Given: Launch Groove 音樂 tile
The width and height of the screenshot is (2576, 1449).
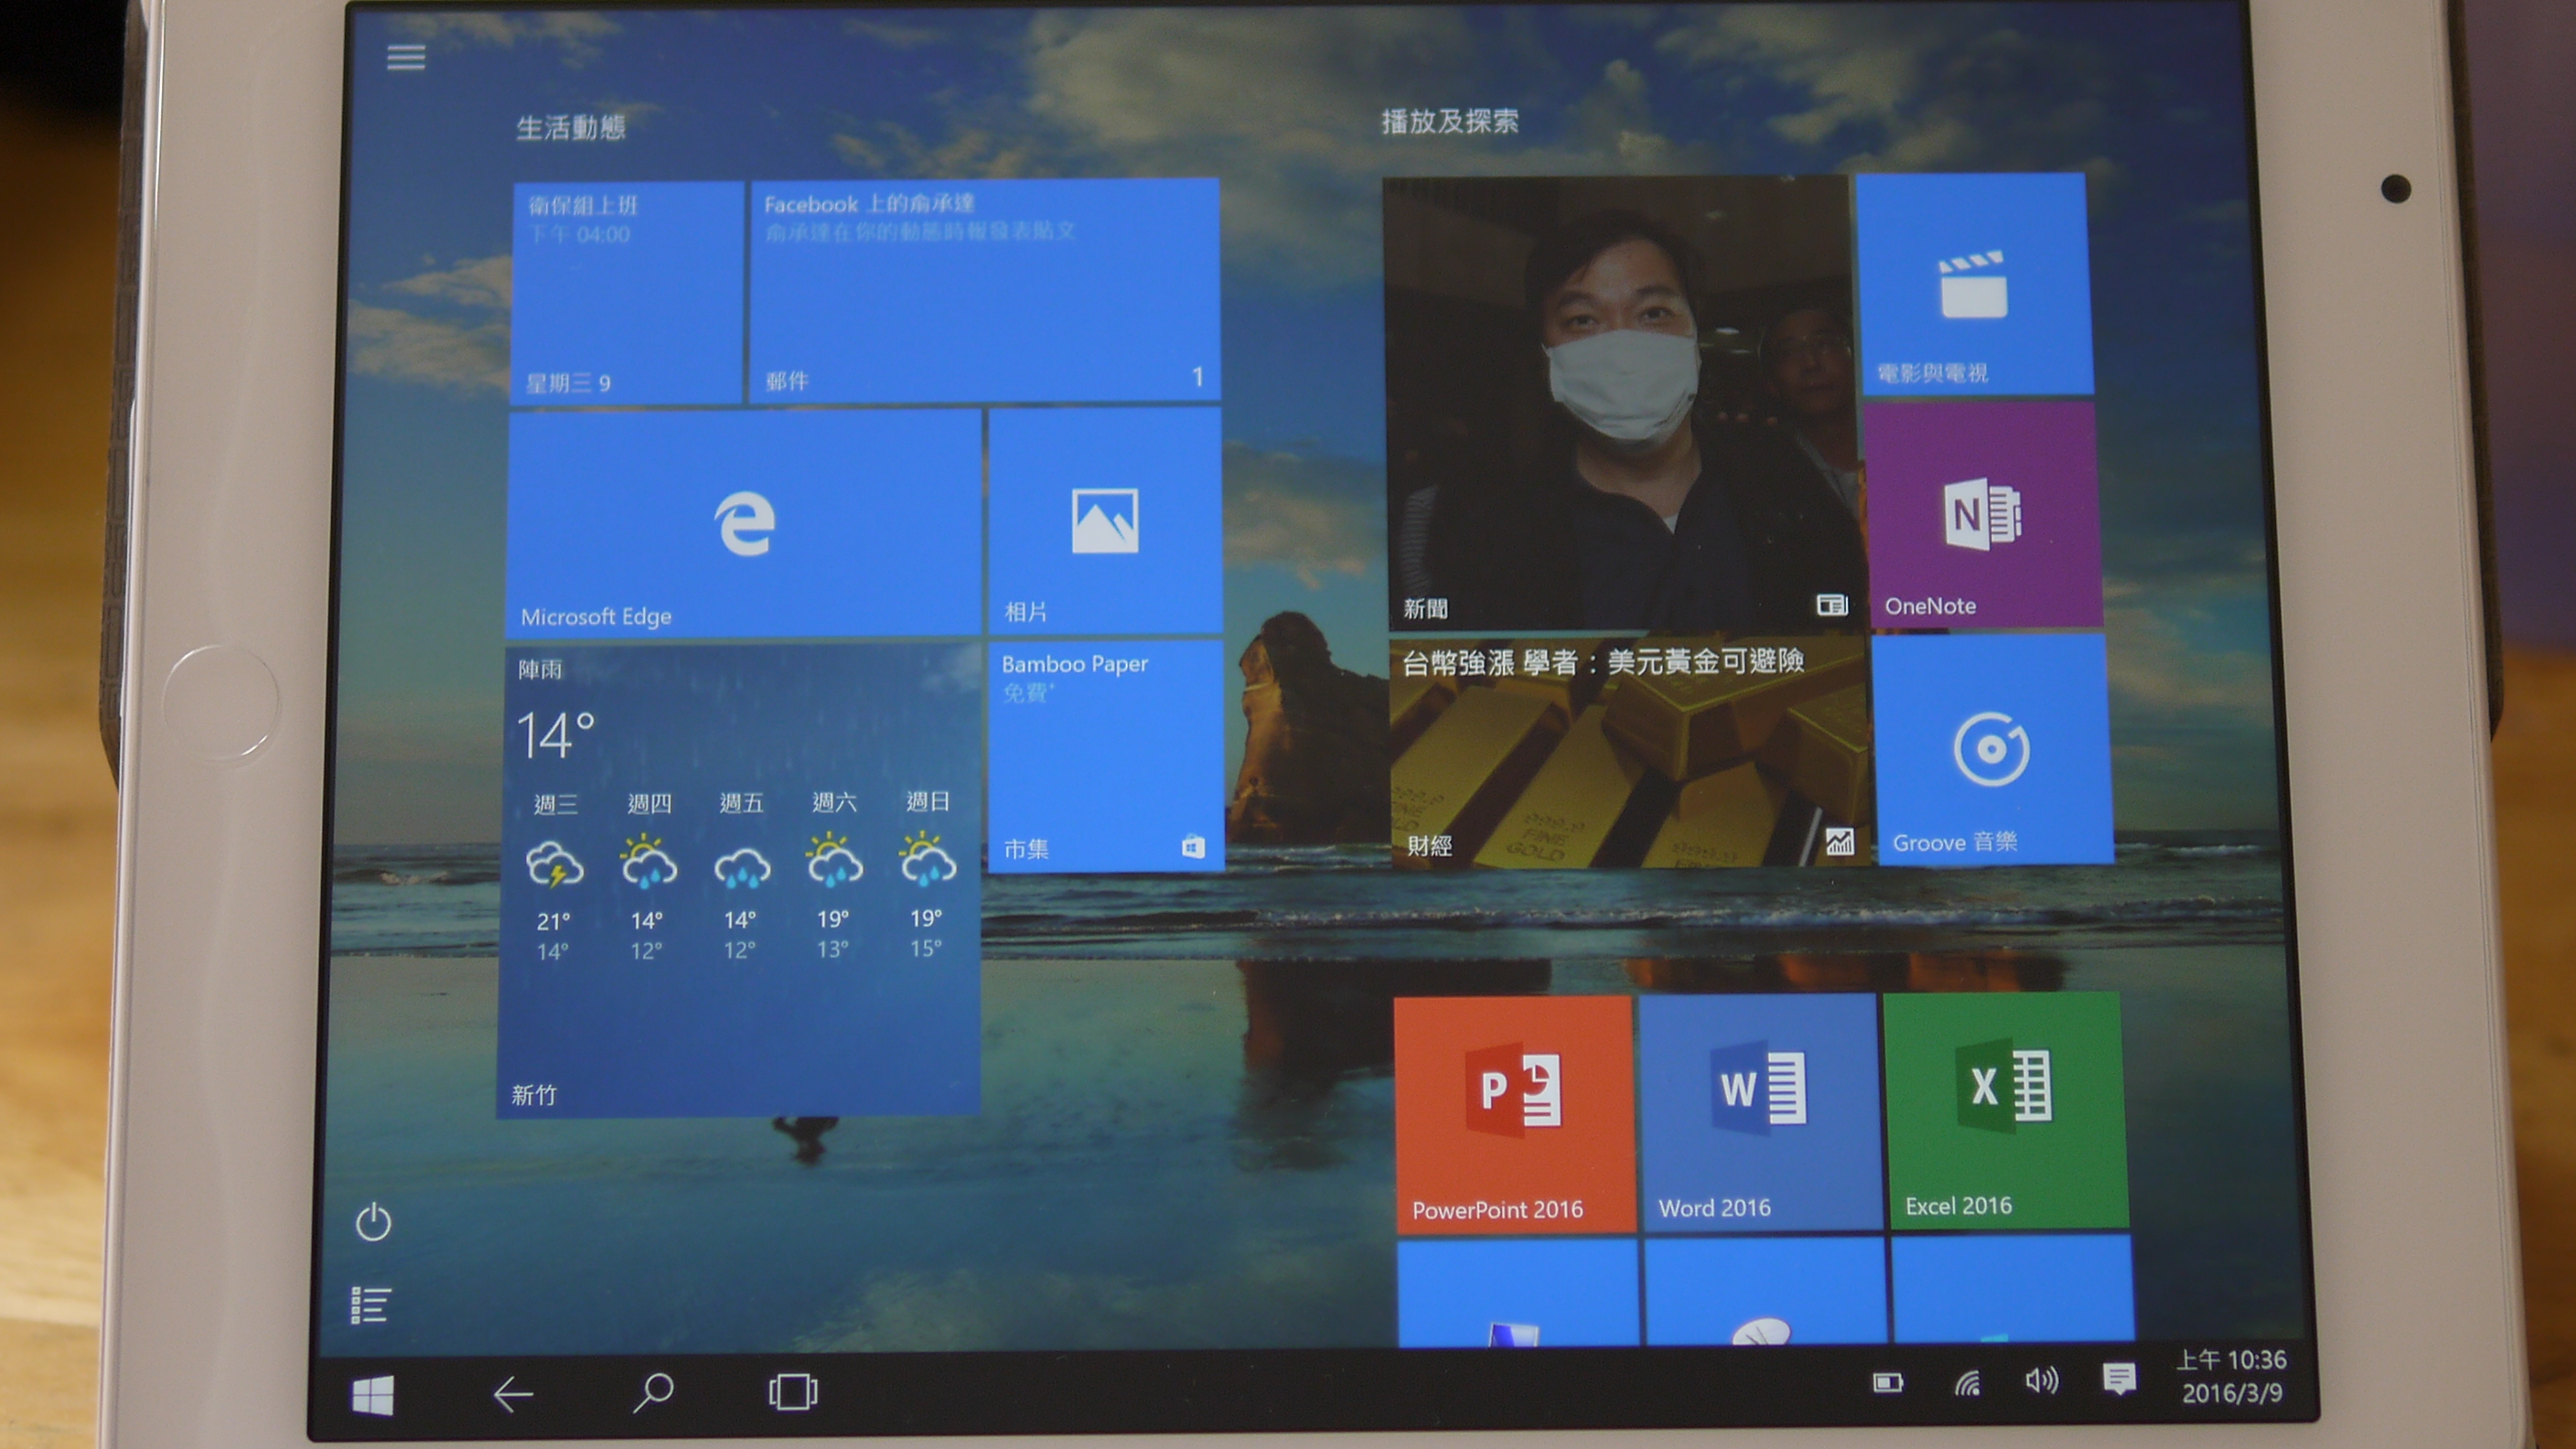Looking at the screenshot, I should click(1992, 750).
